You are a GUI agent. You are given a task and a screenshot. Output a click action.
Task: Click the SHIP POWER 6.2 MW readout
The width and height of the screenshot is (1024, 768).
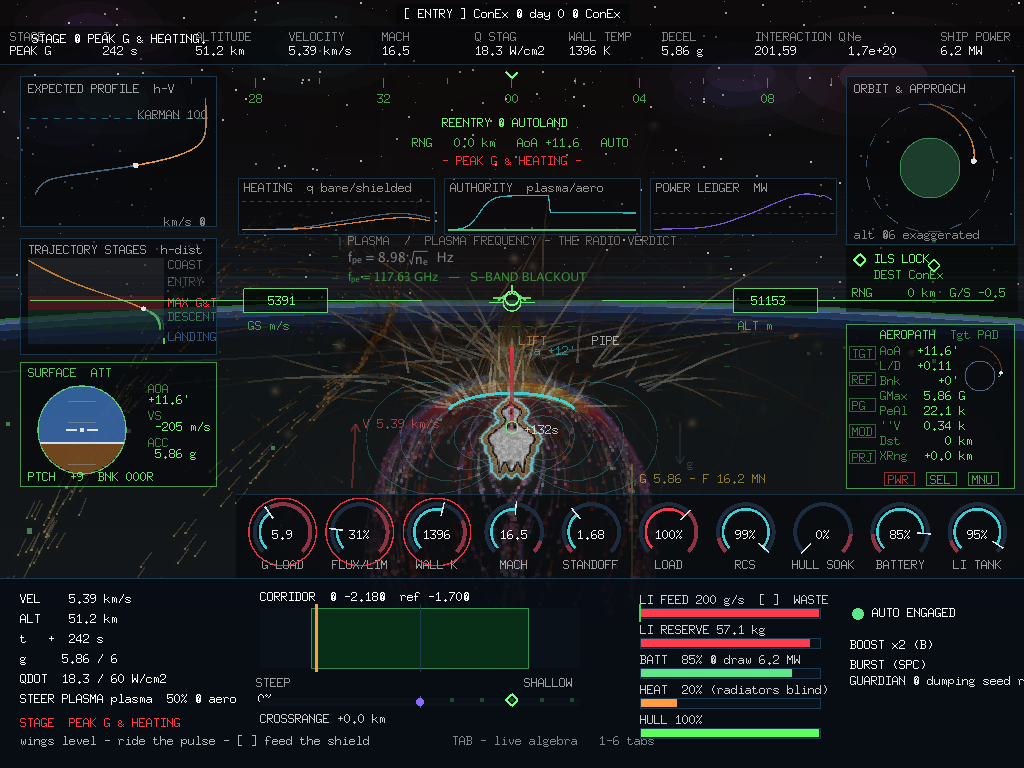[975, 44]
